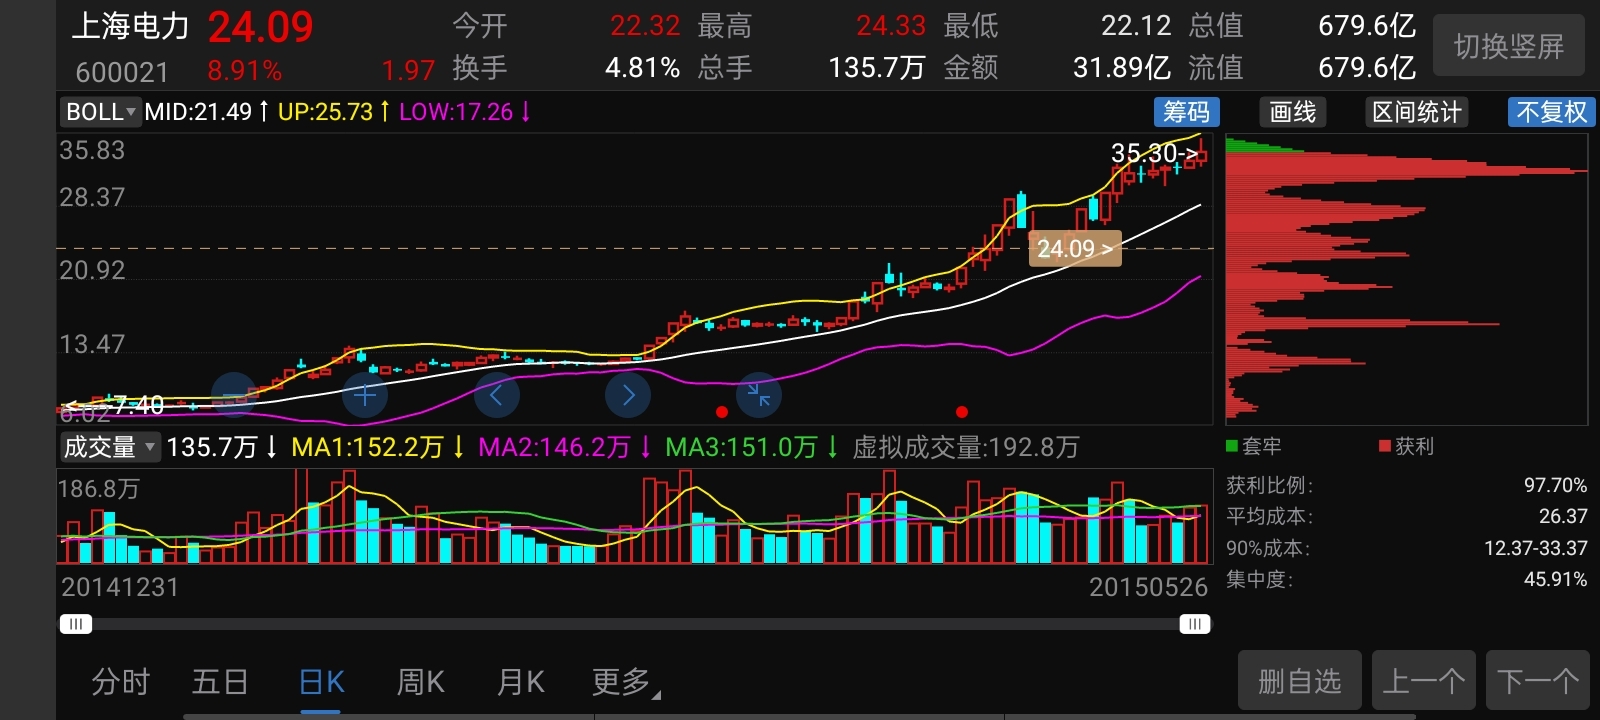Viewport: 1600px width, 720px height.
Task: Click 切换竖屏 to switch to portrait
Action: click(x=1509, y=46)
